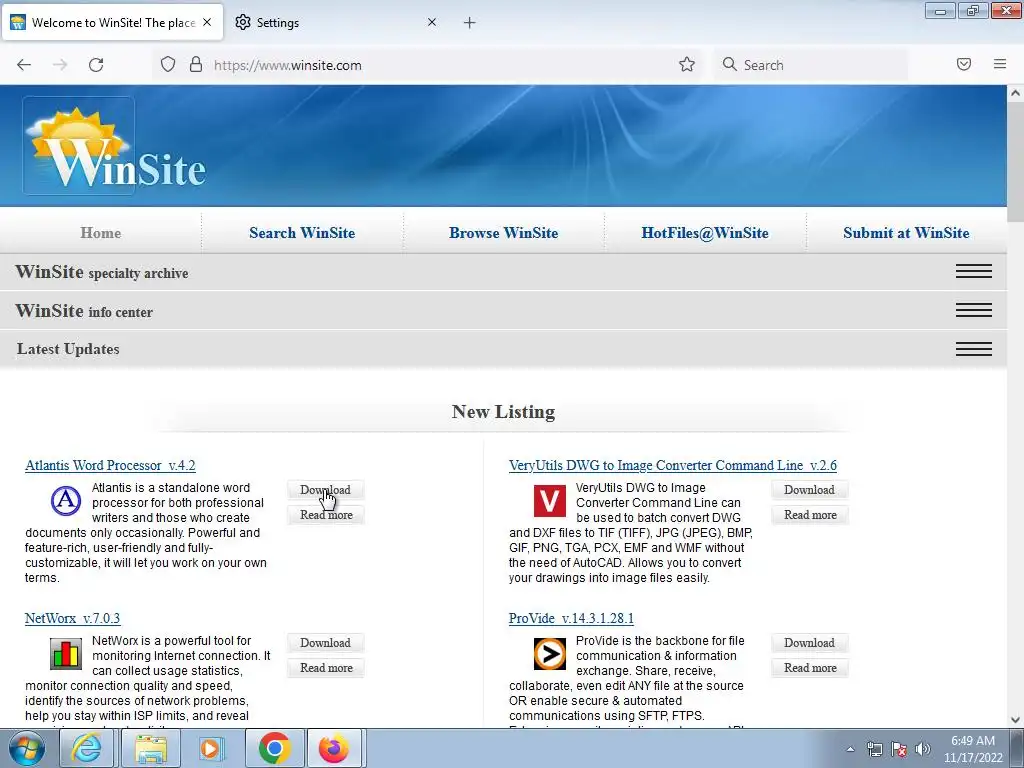Open the Atlantis Word Processor v.4.2 link

click(110, 465)
